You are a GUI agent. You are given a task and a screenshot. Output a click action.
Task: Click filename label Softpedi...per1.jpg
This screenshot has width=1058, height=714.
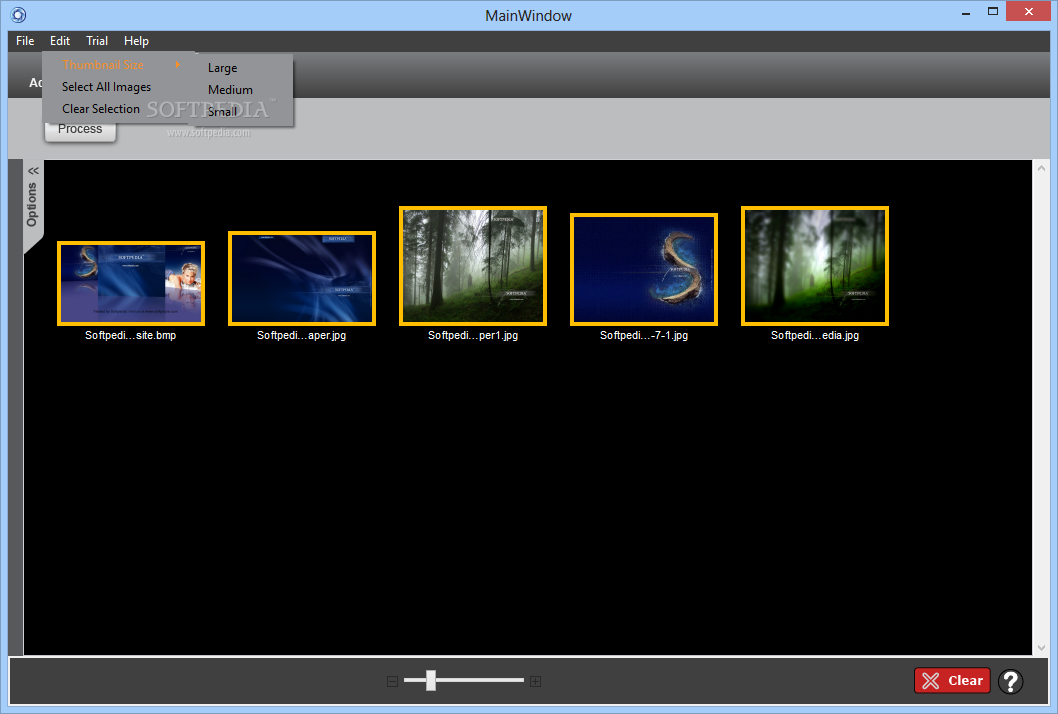pos(473,335)
